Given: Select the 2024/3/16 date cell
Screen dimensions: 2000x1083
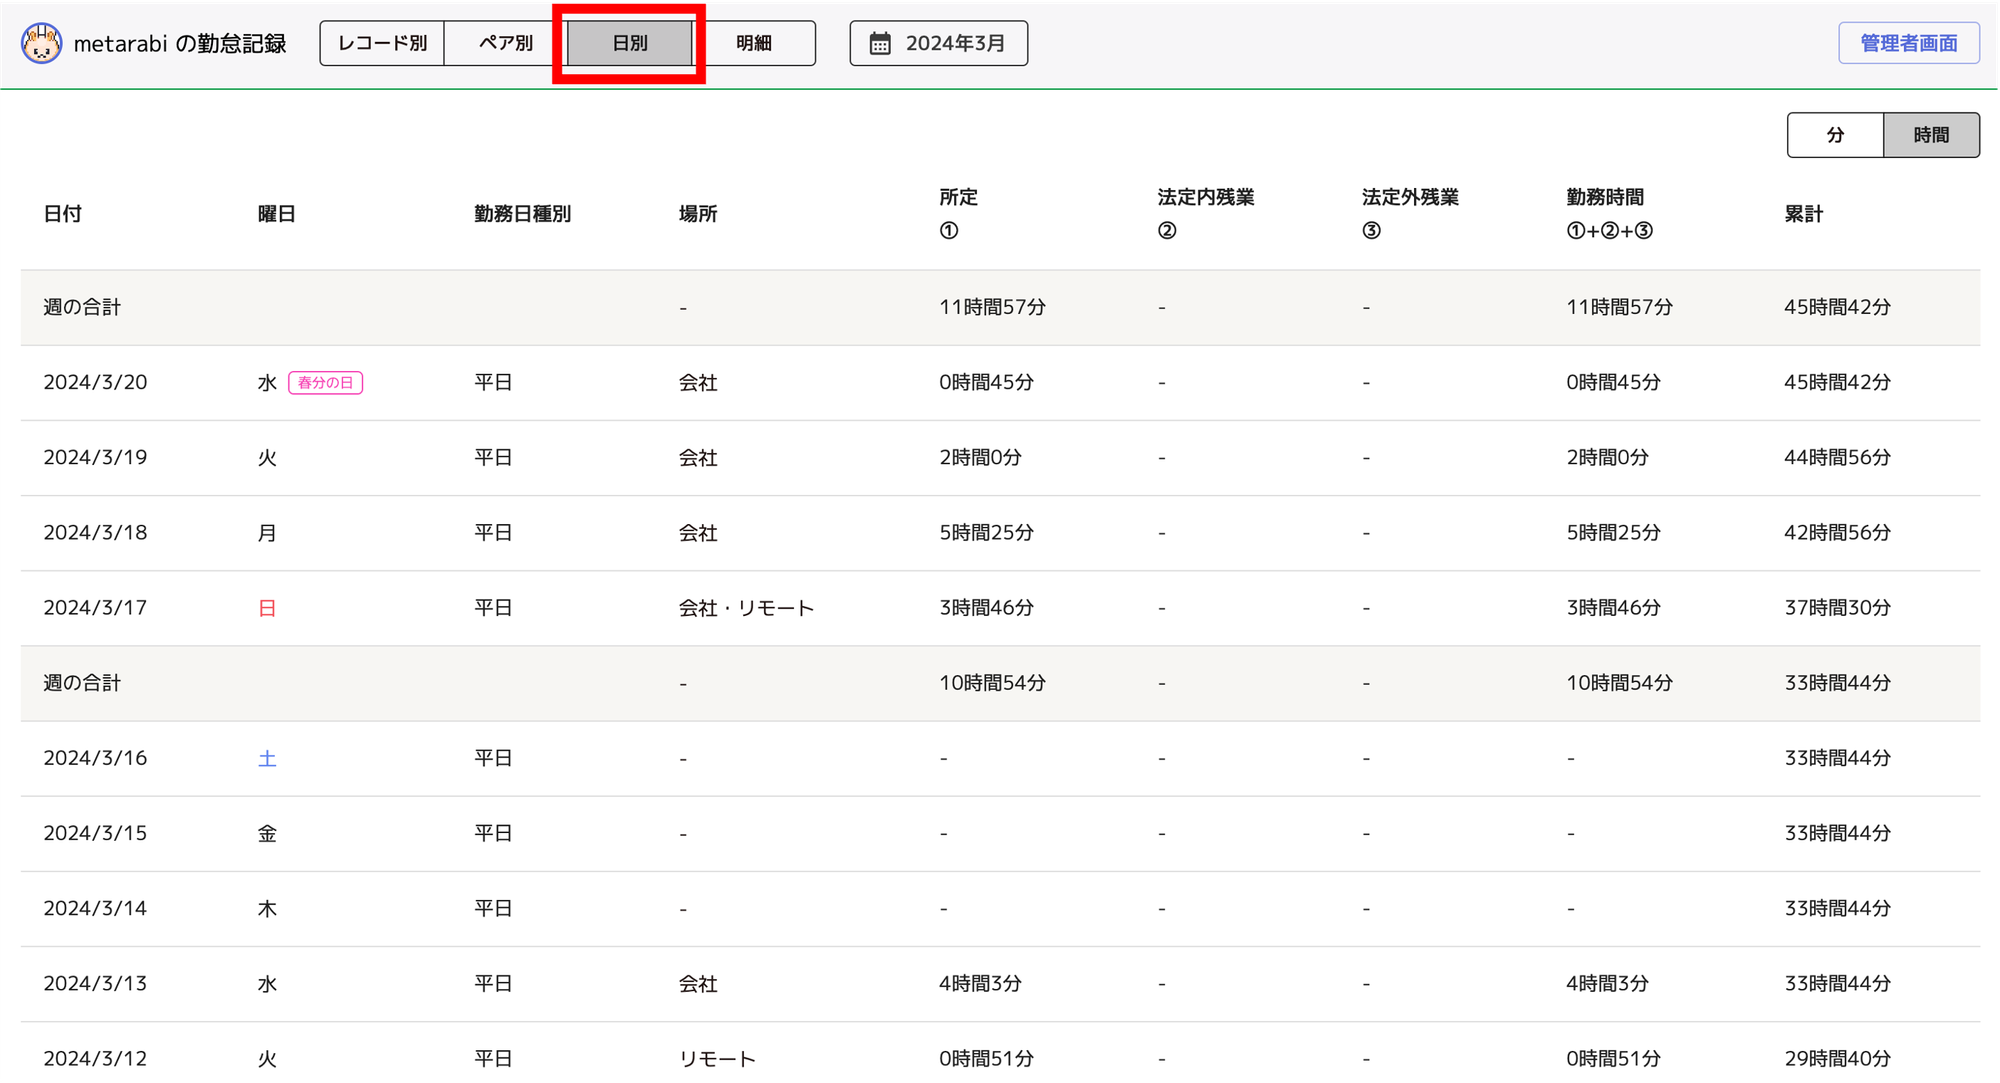Looking at the screenshot, I should pyautogui.click(x=95, y=758).
